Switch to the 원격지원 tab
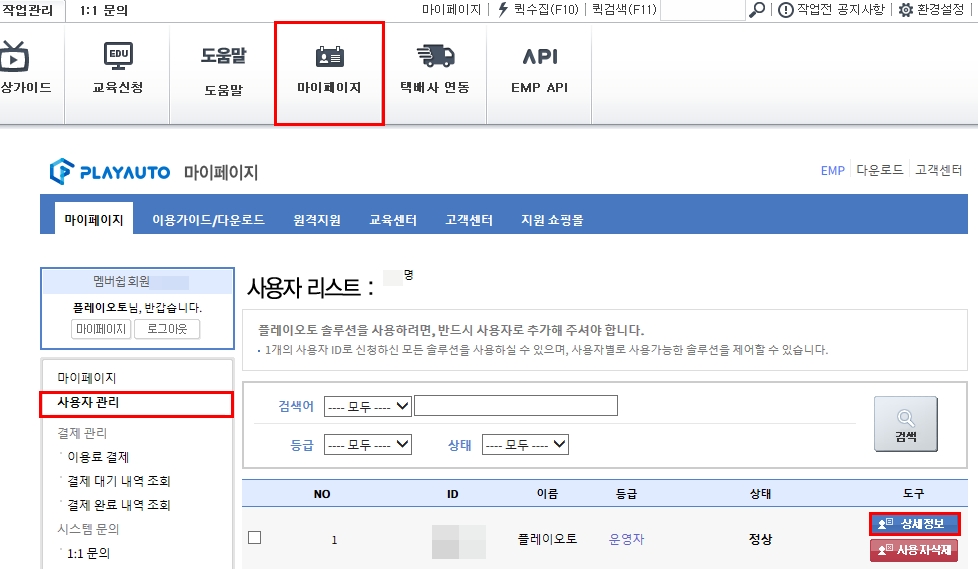This screenshot has height=569, width=978. click(x=317, y=220)
